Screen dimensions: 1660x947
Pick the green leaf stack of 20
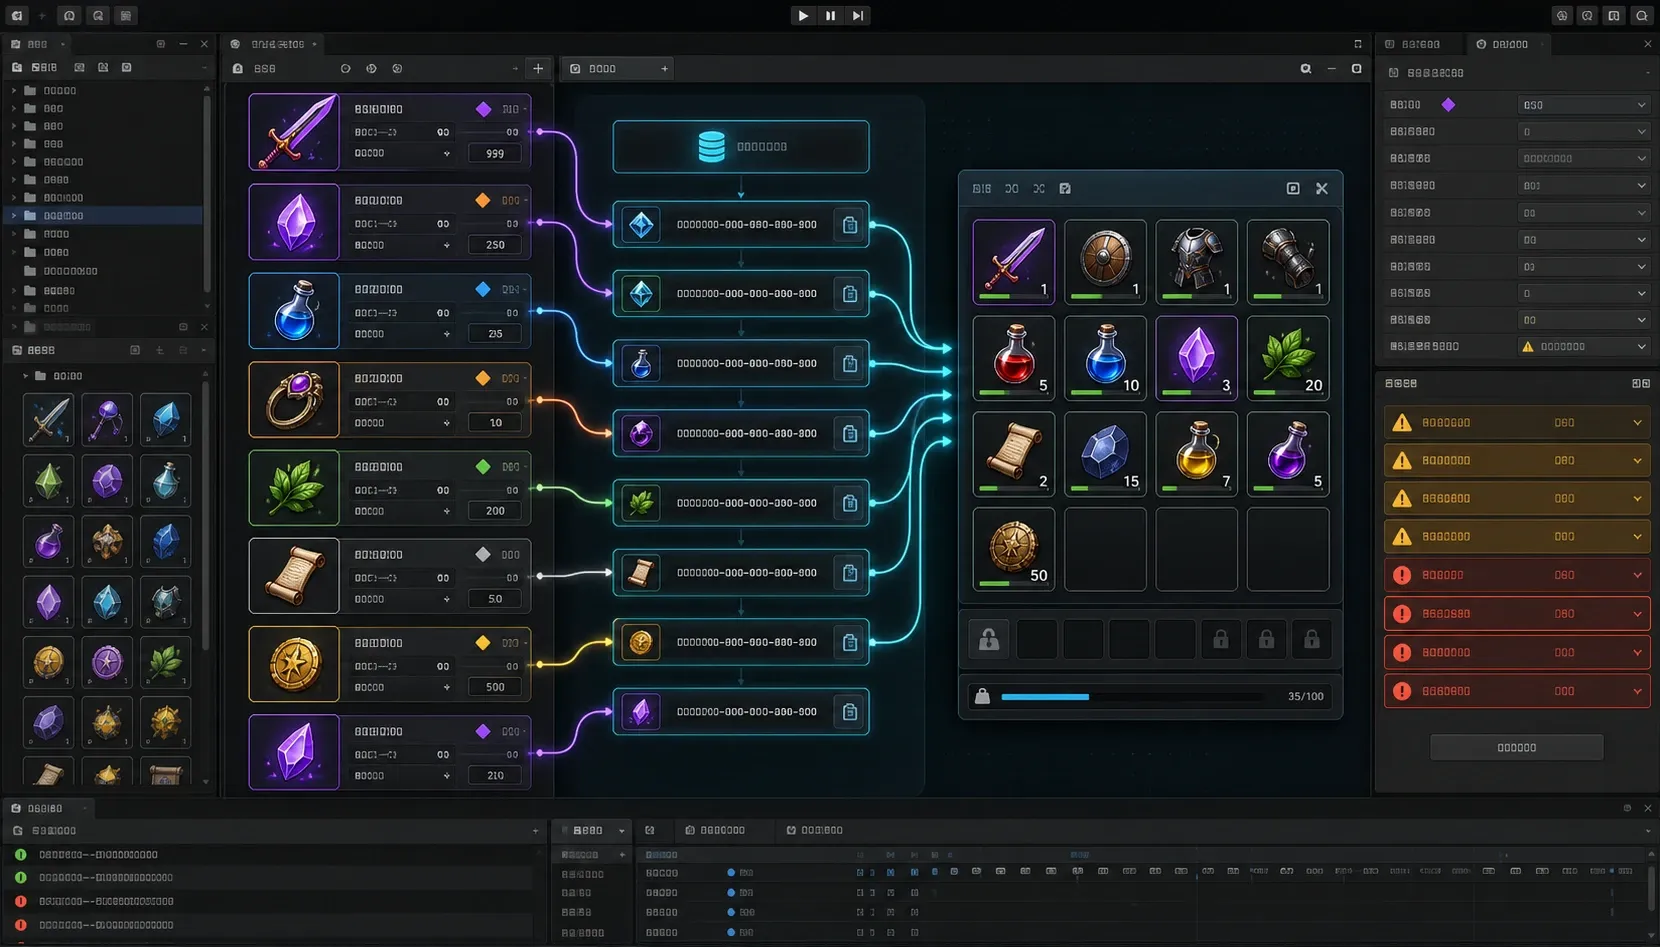1288,358
